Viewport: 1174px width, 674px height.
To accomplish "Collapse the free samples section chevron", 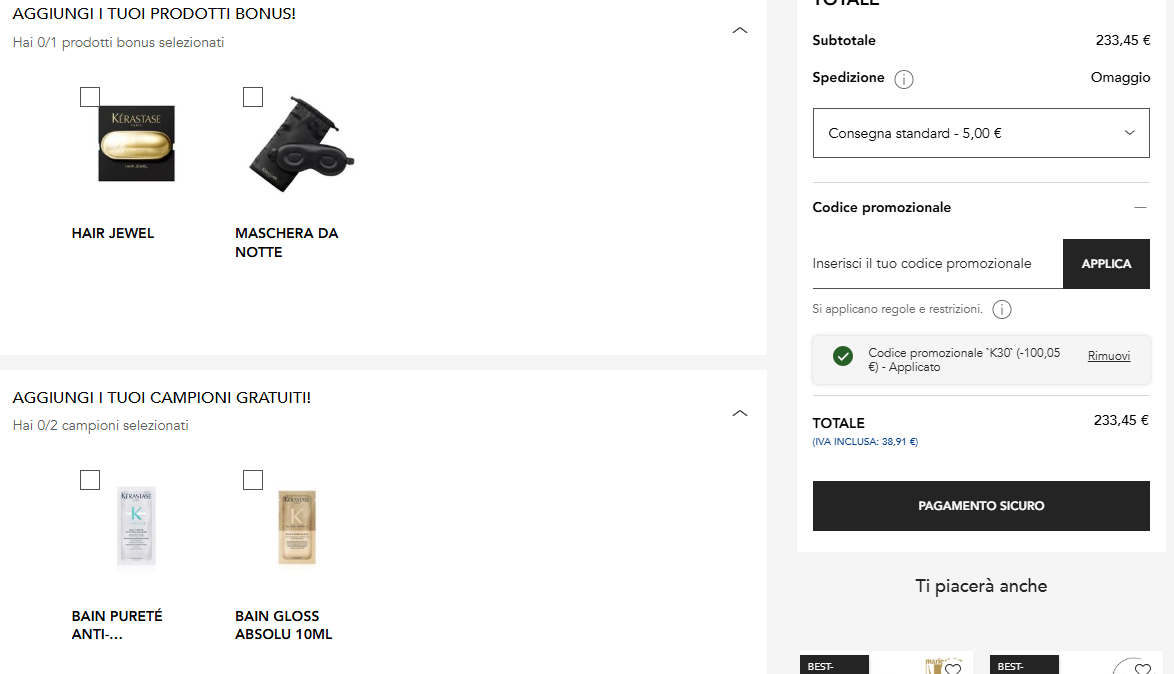I will 740,413.
